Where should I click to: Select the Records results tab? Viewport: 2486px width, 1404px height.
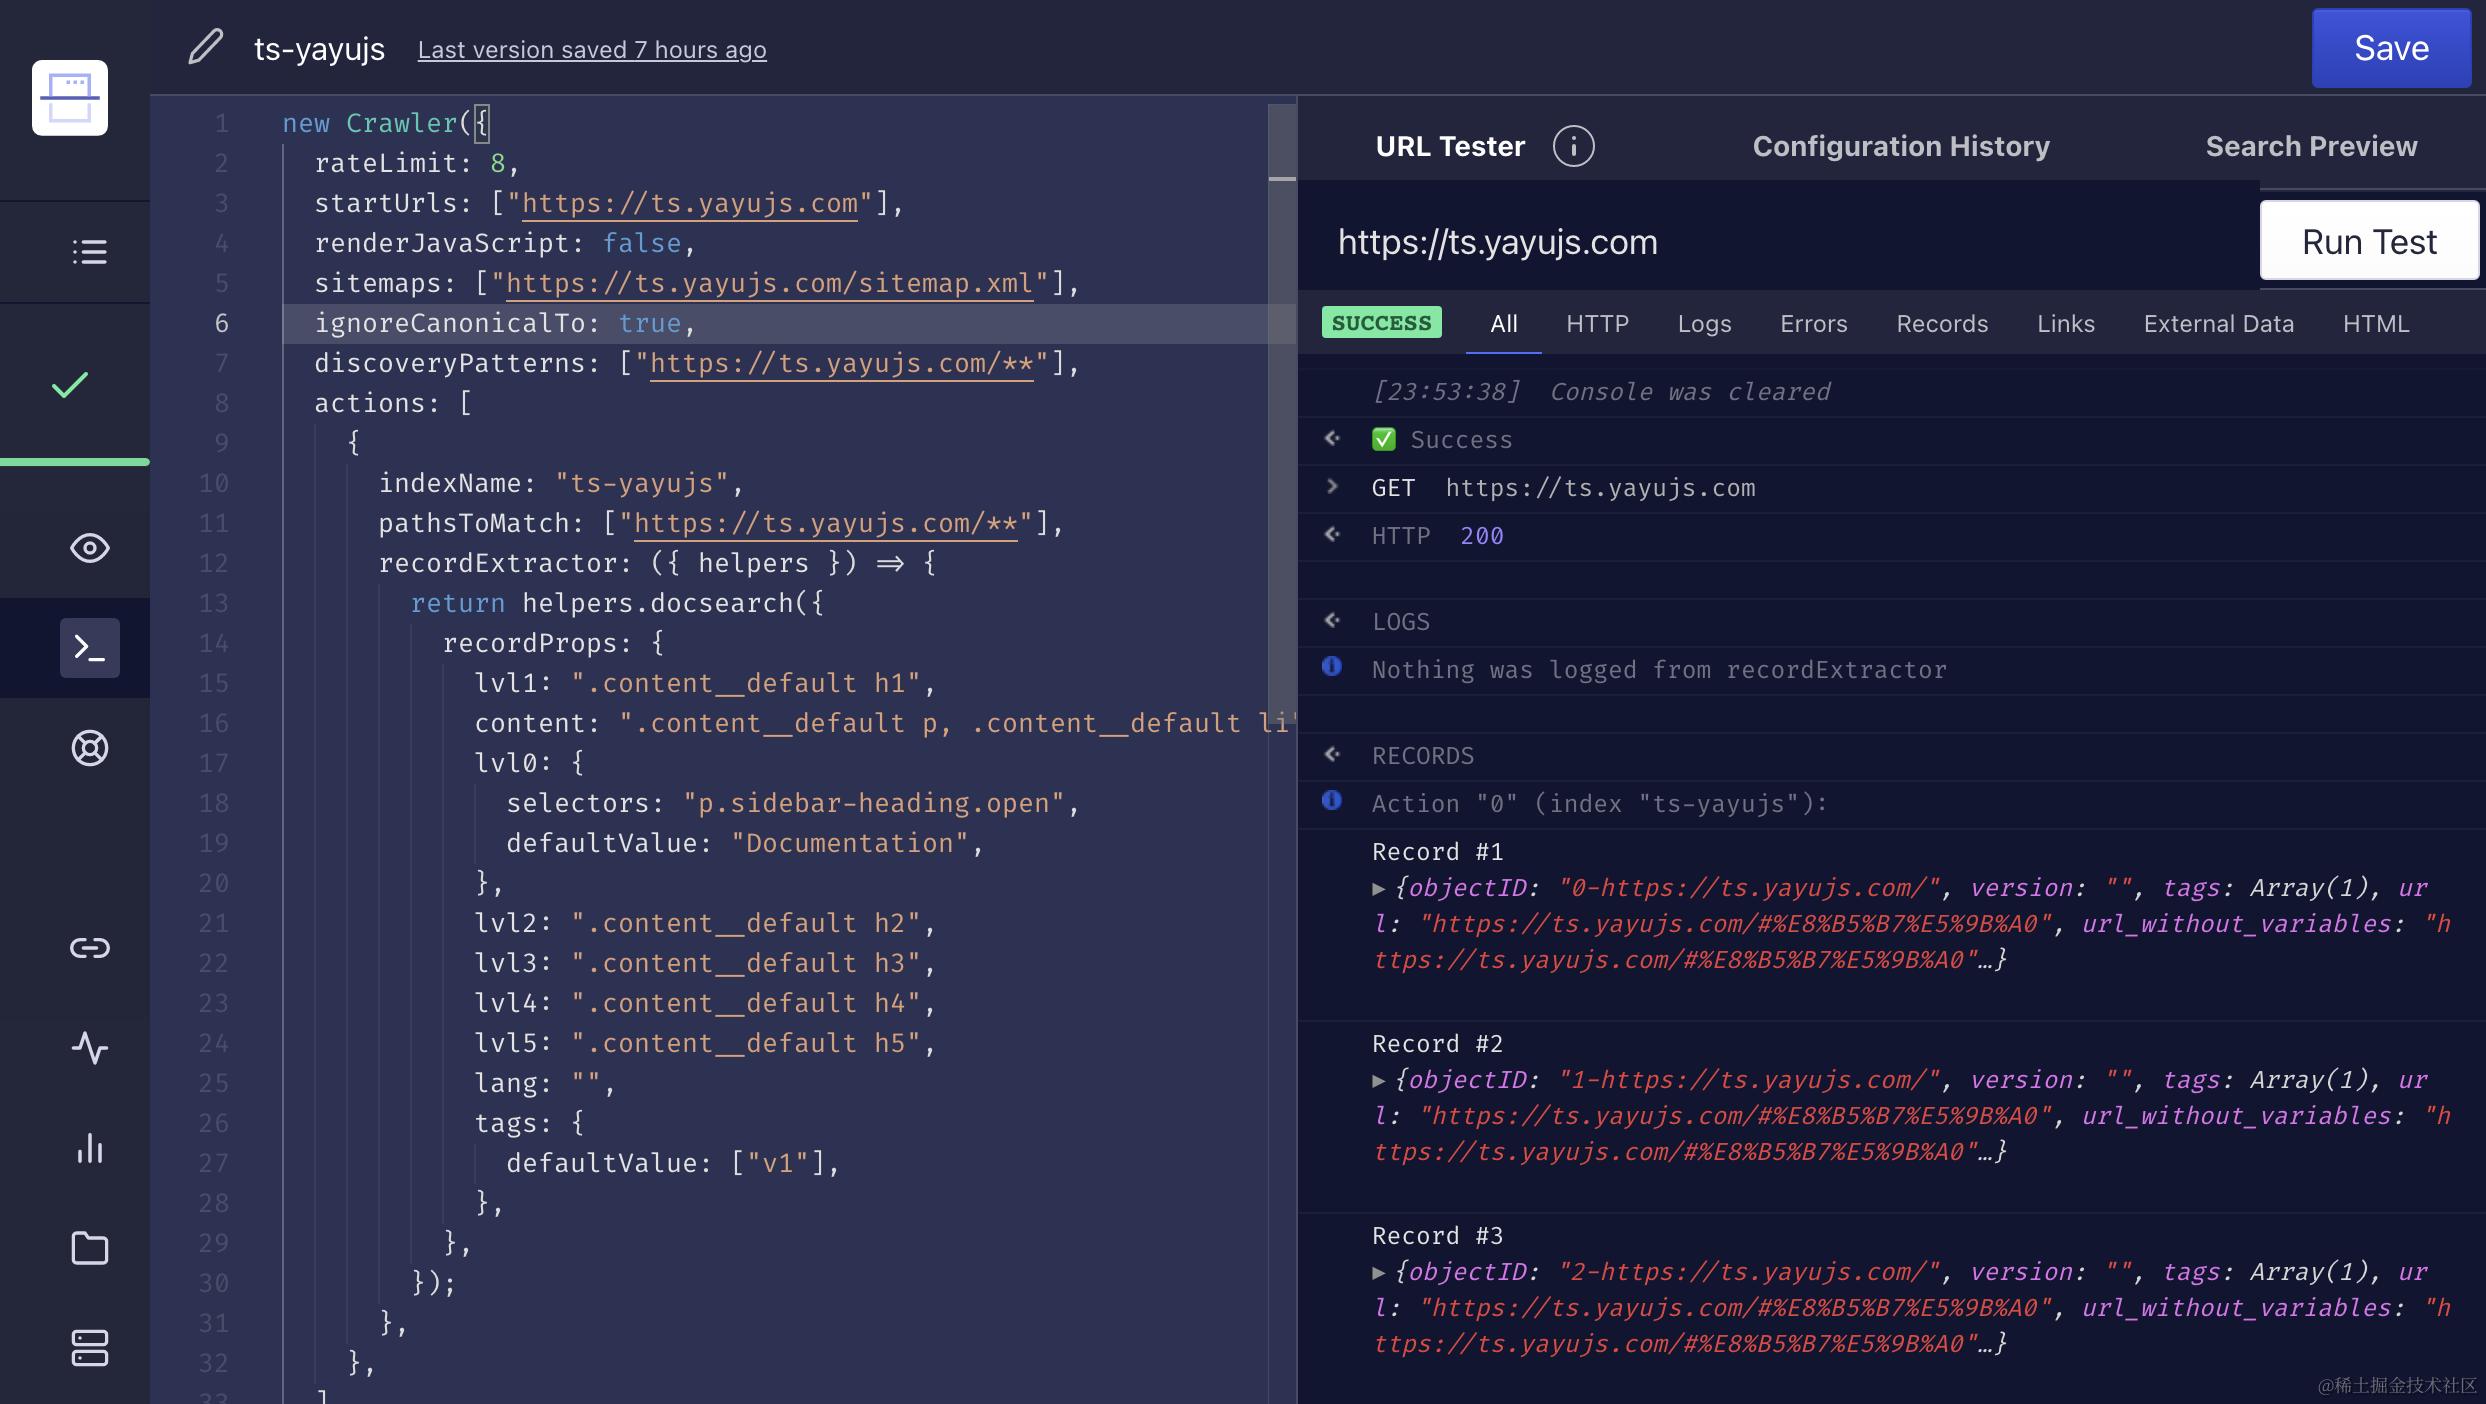coord(1942,323)
